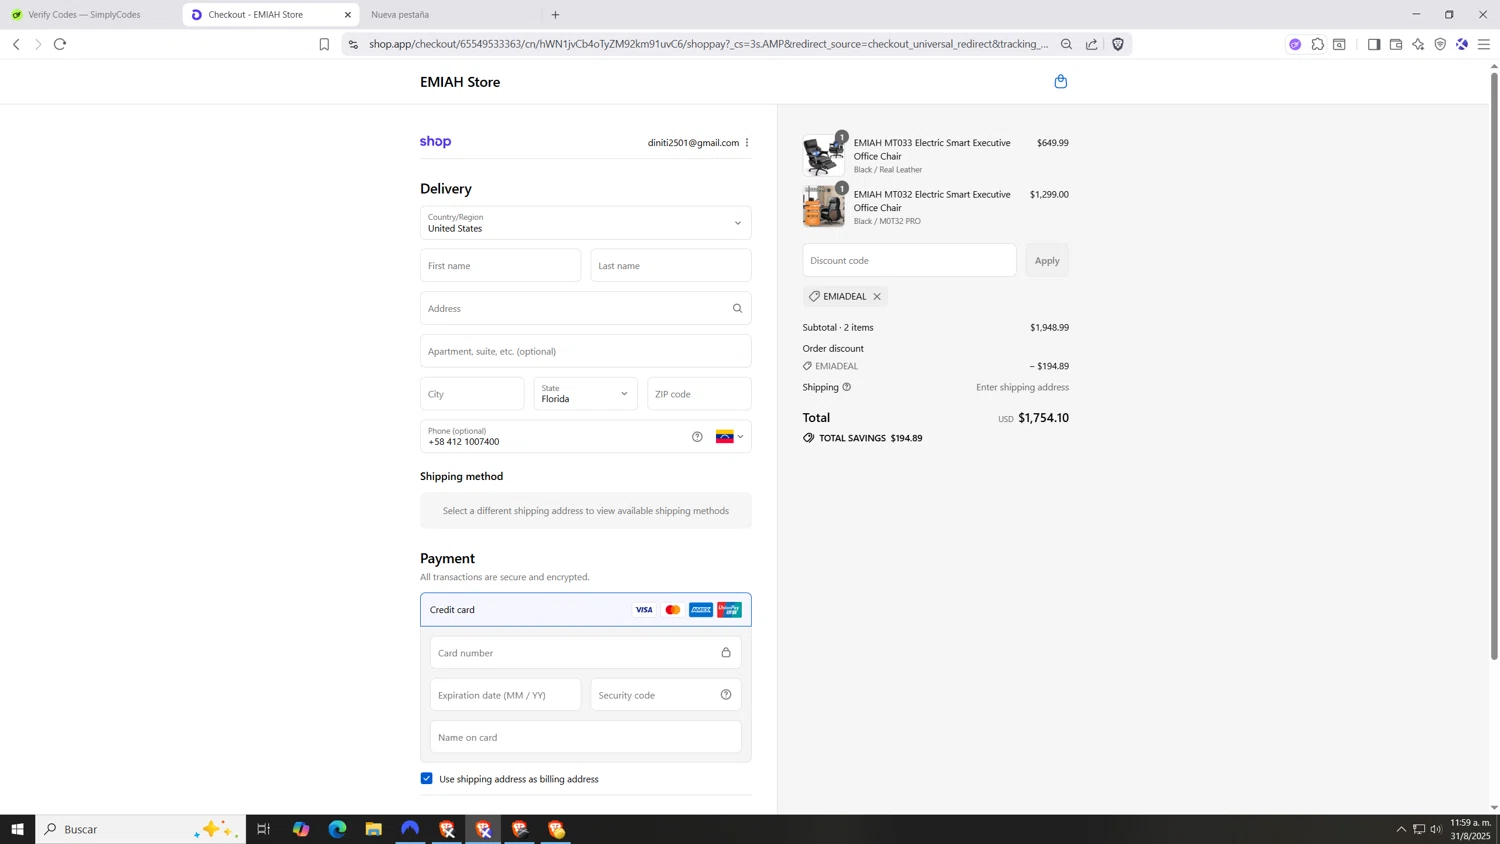The width and height of the screenshot is (1500, 844).
Task: Focus the Last name field
Action: tap(671, 266)
